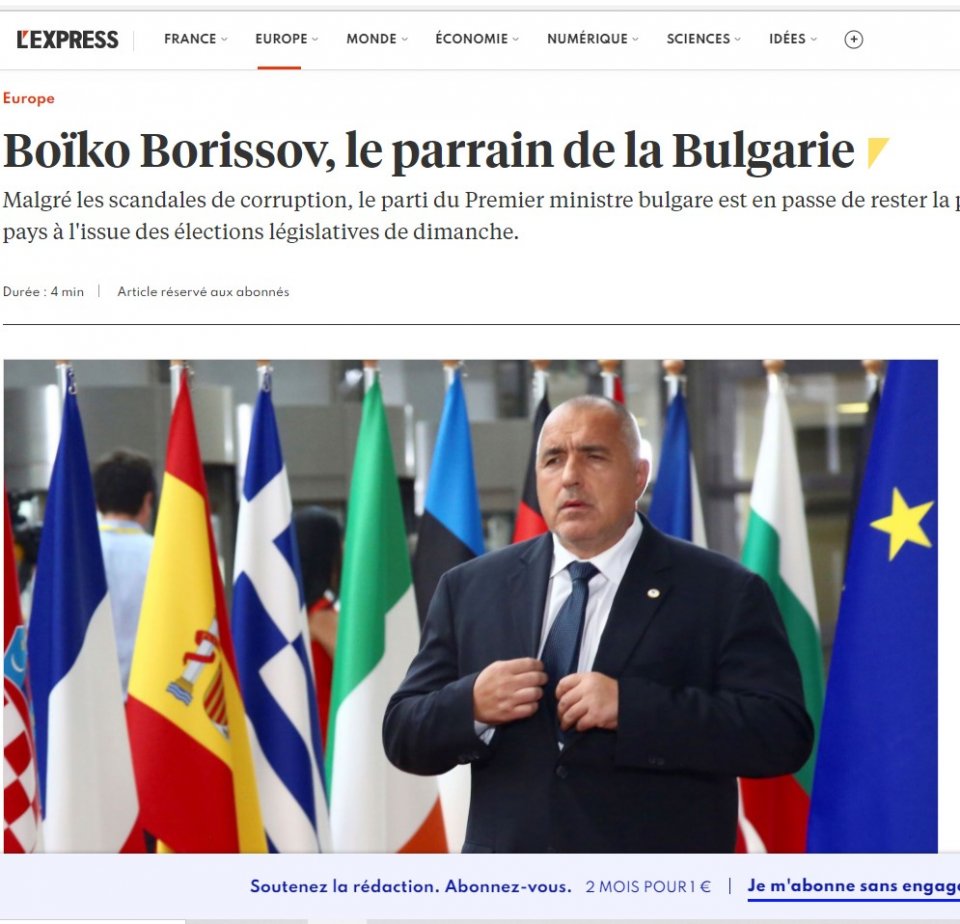Image resolution: width=960 pixels, height=924 pixels.
Task: Expand the France menu chevron
Action: (224, 39)
